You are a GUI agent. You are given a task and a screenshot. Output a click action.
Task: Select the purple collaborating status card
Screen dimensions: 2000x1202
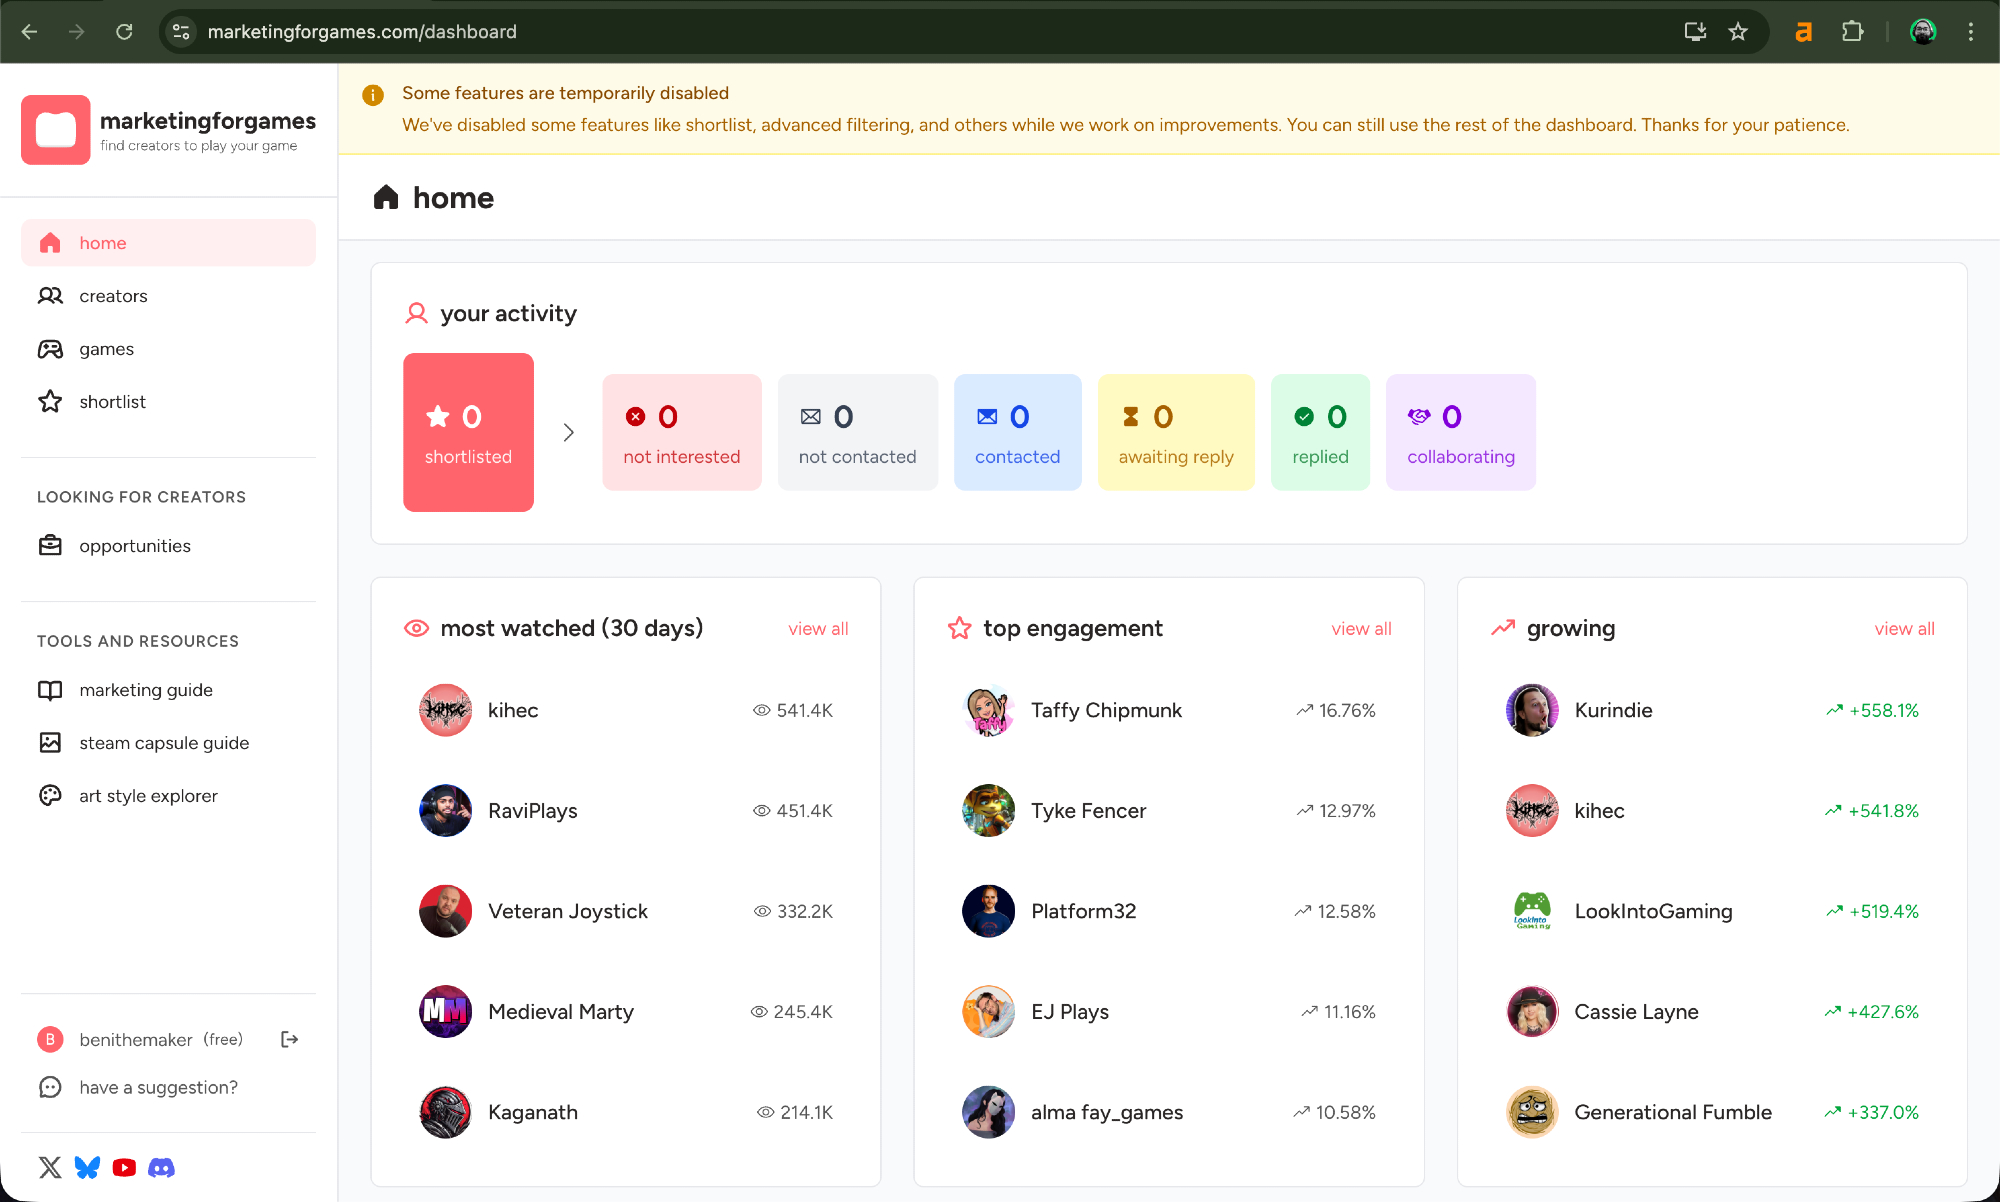1460,432
